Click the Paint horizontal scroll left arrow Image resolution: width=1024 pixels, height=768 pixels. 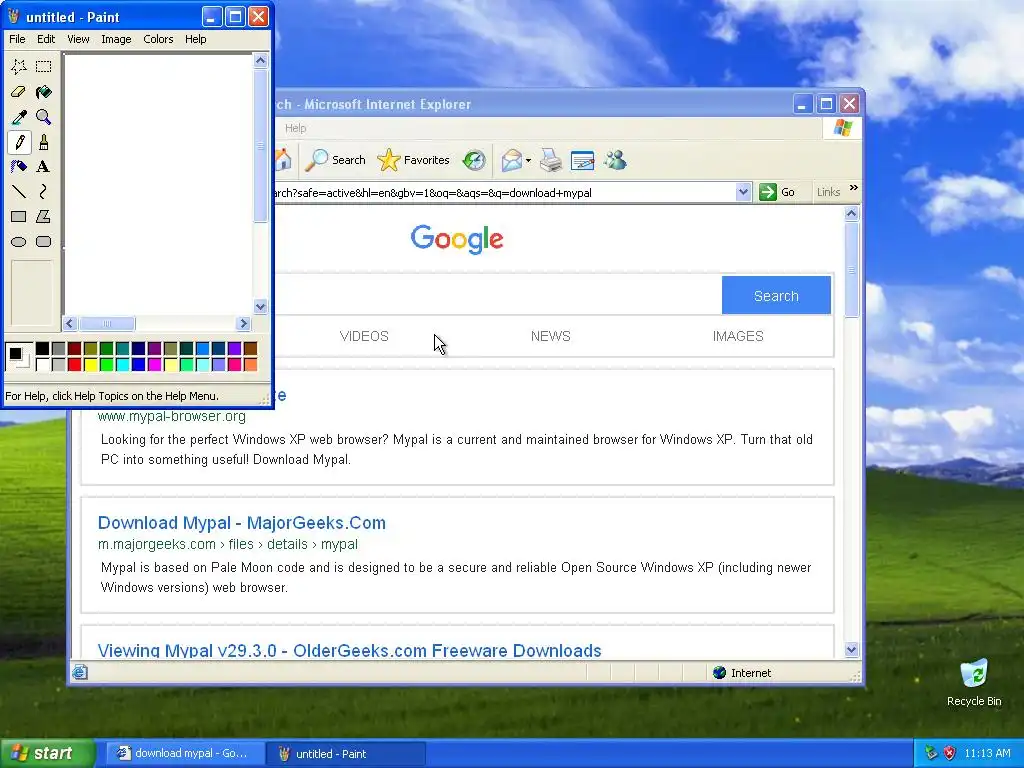71,323
